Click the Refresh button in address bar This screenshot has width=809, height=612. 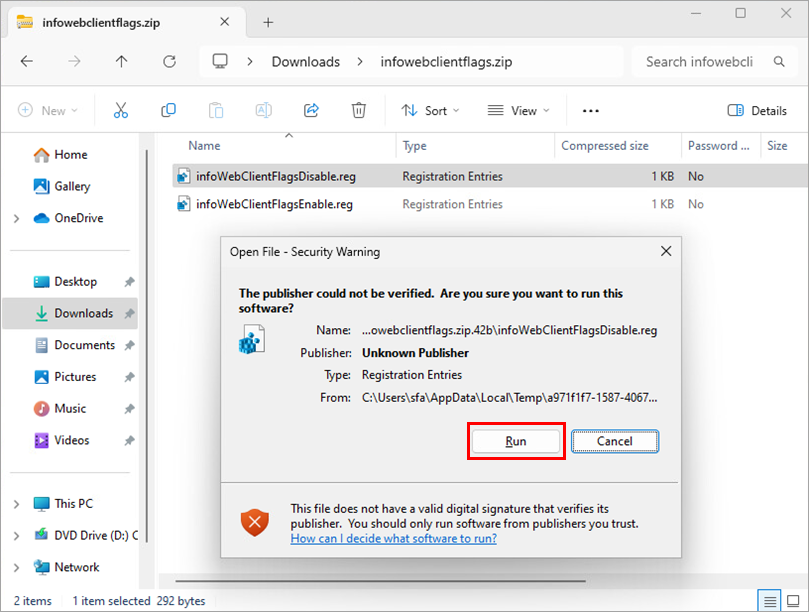169,62
